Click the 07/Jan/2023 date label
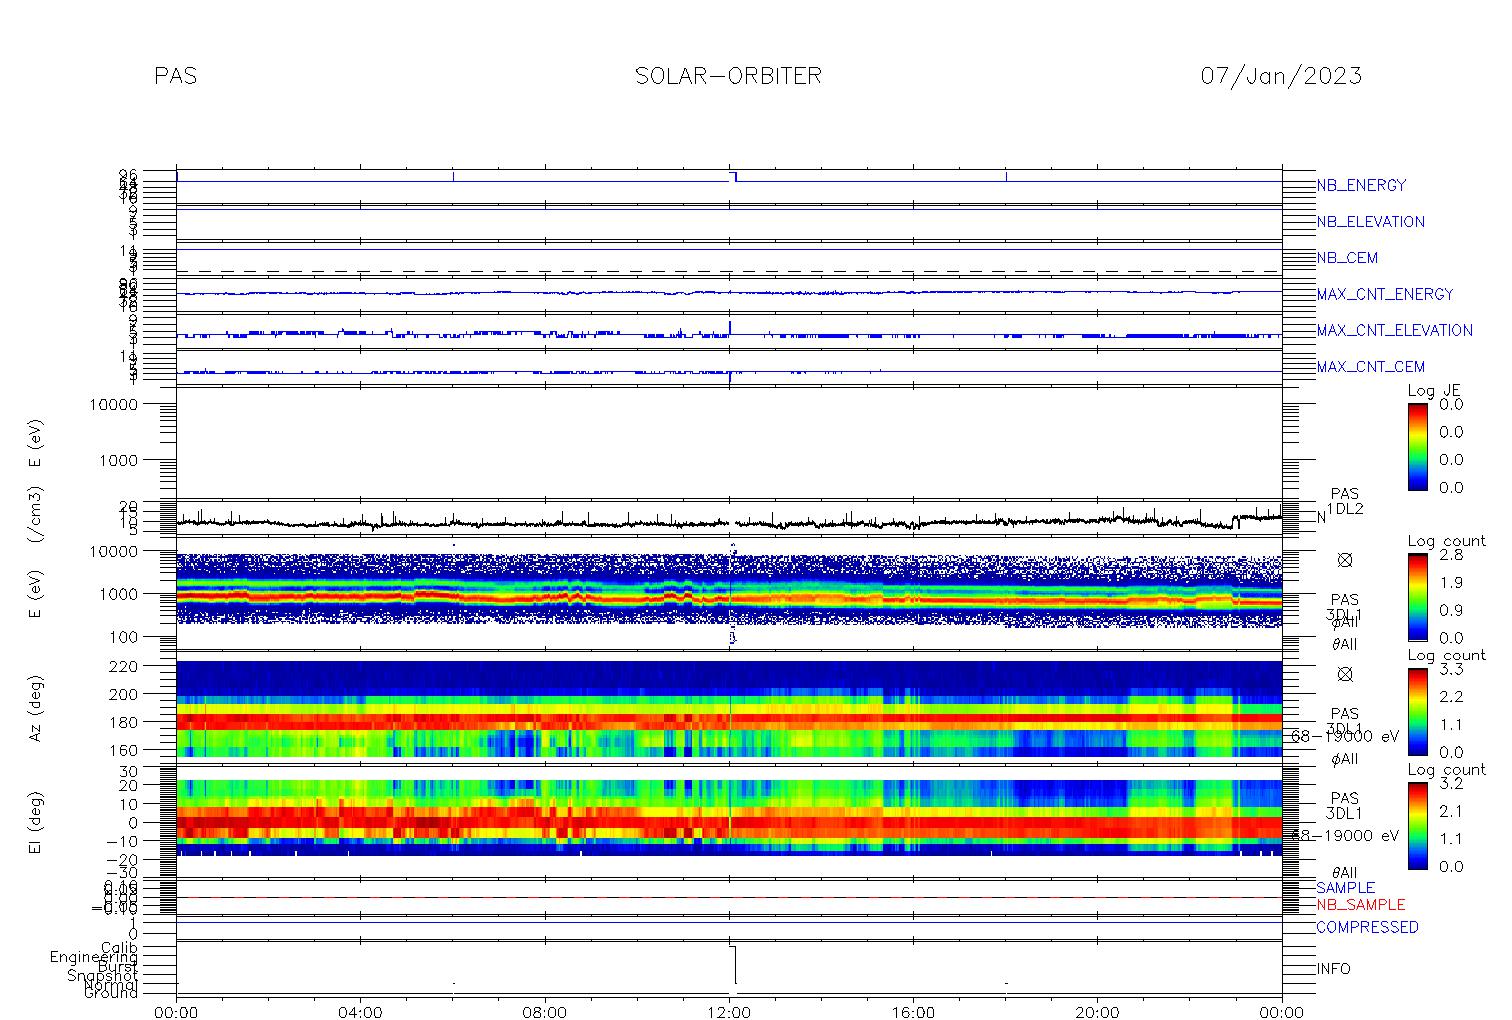Viewport: 1512px width, 1020px height. (x=1281, y=76)
